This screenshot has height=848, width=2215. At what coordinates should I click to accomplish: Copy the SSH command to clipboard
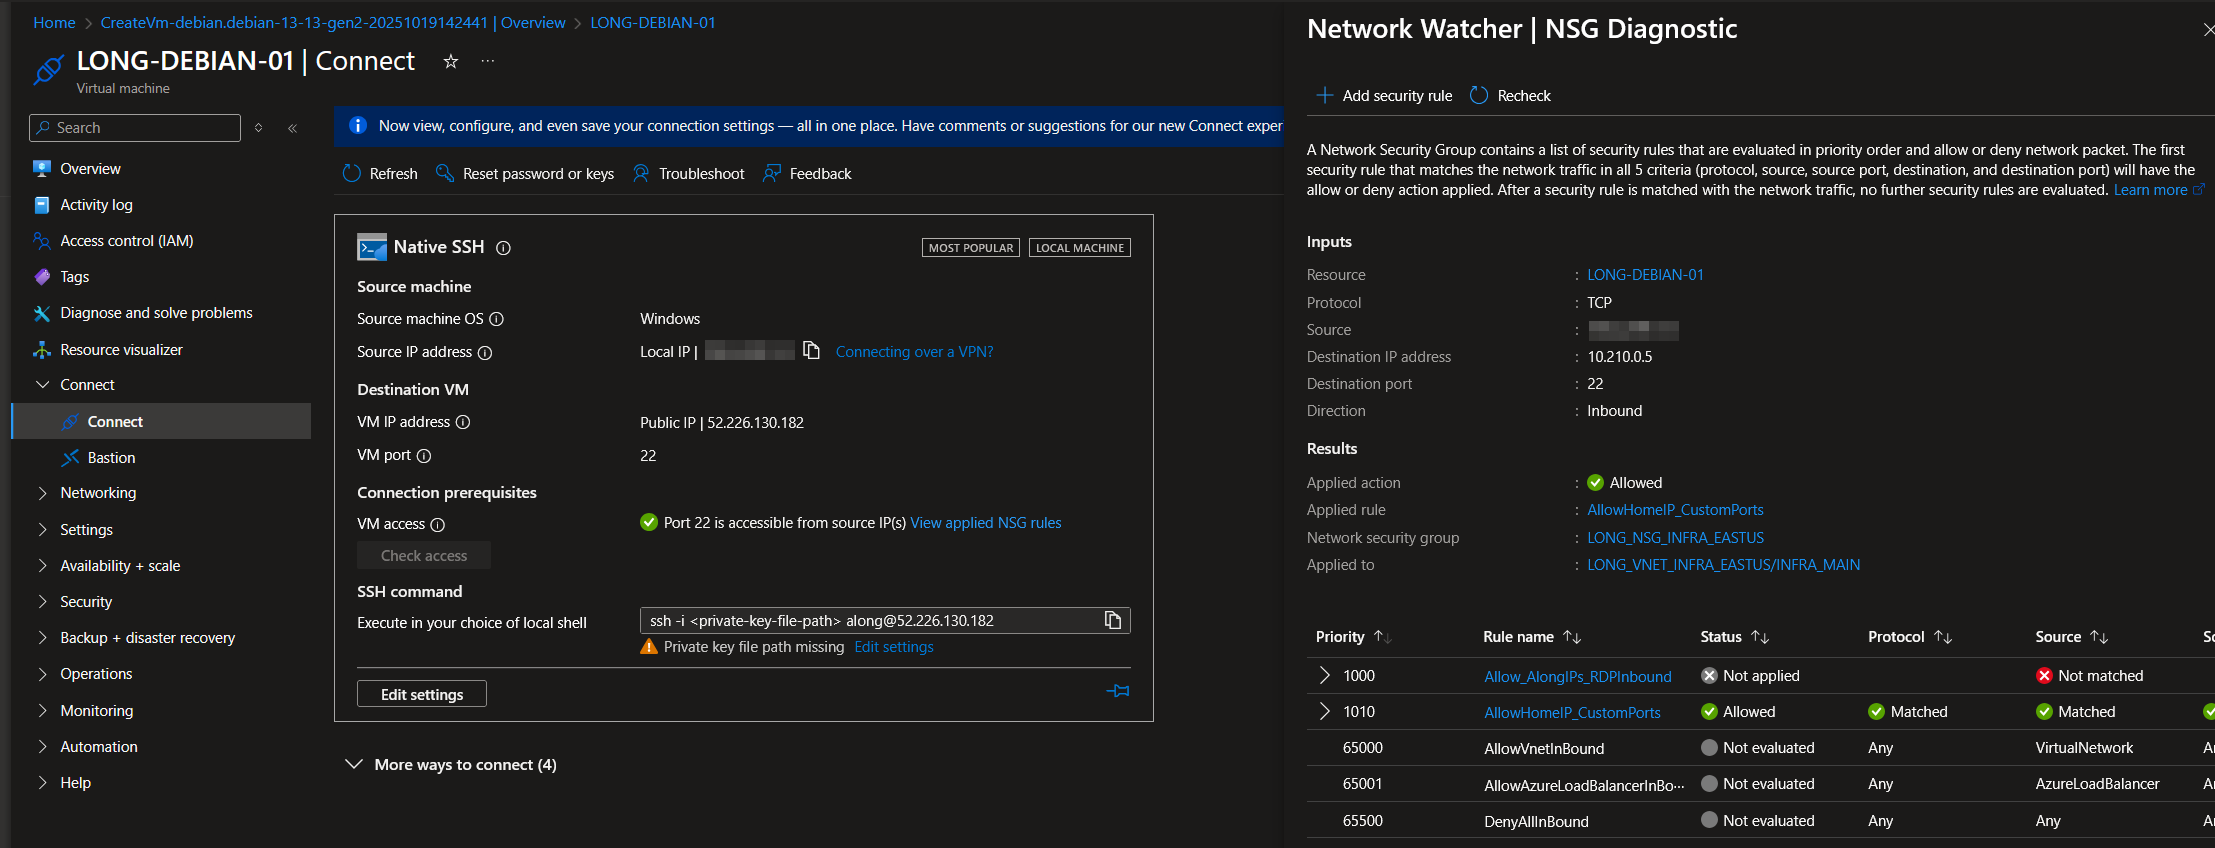pos(1112,621)
